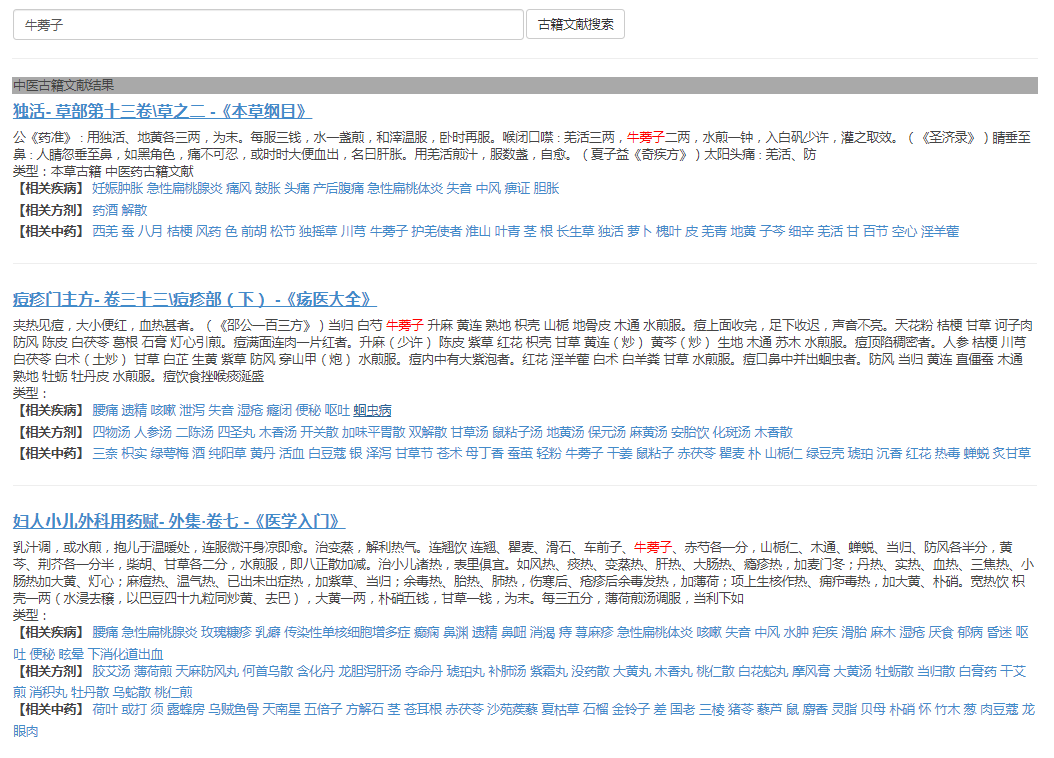Screen dimensions: 1054x758
Task: Open the 安胎饮 formula link
Action: point(690,432)
